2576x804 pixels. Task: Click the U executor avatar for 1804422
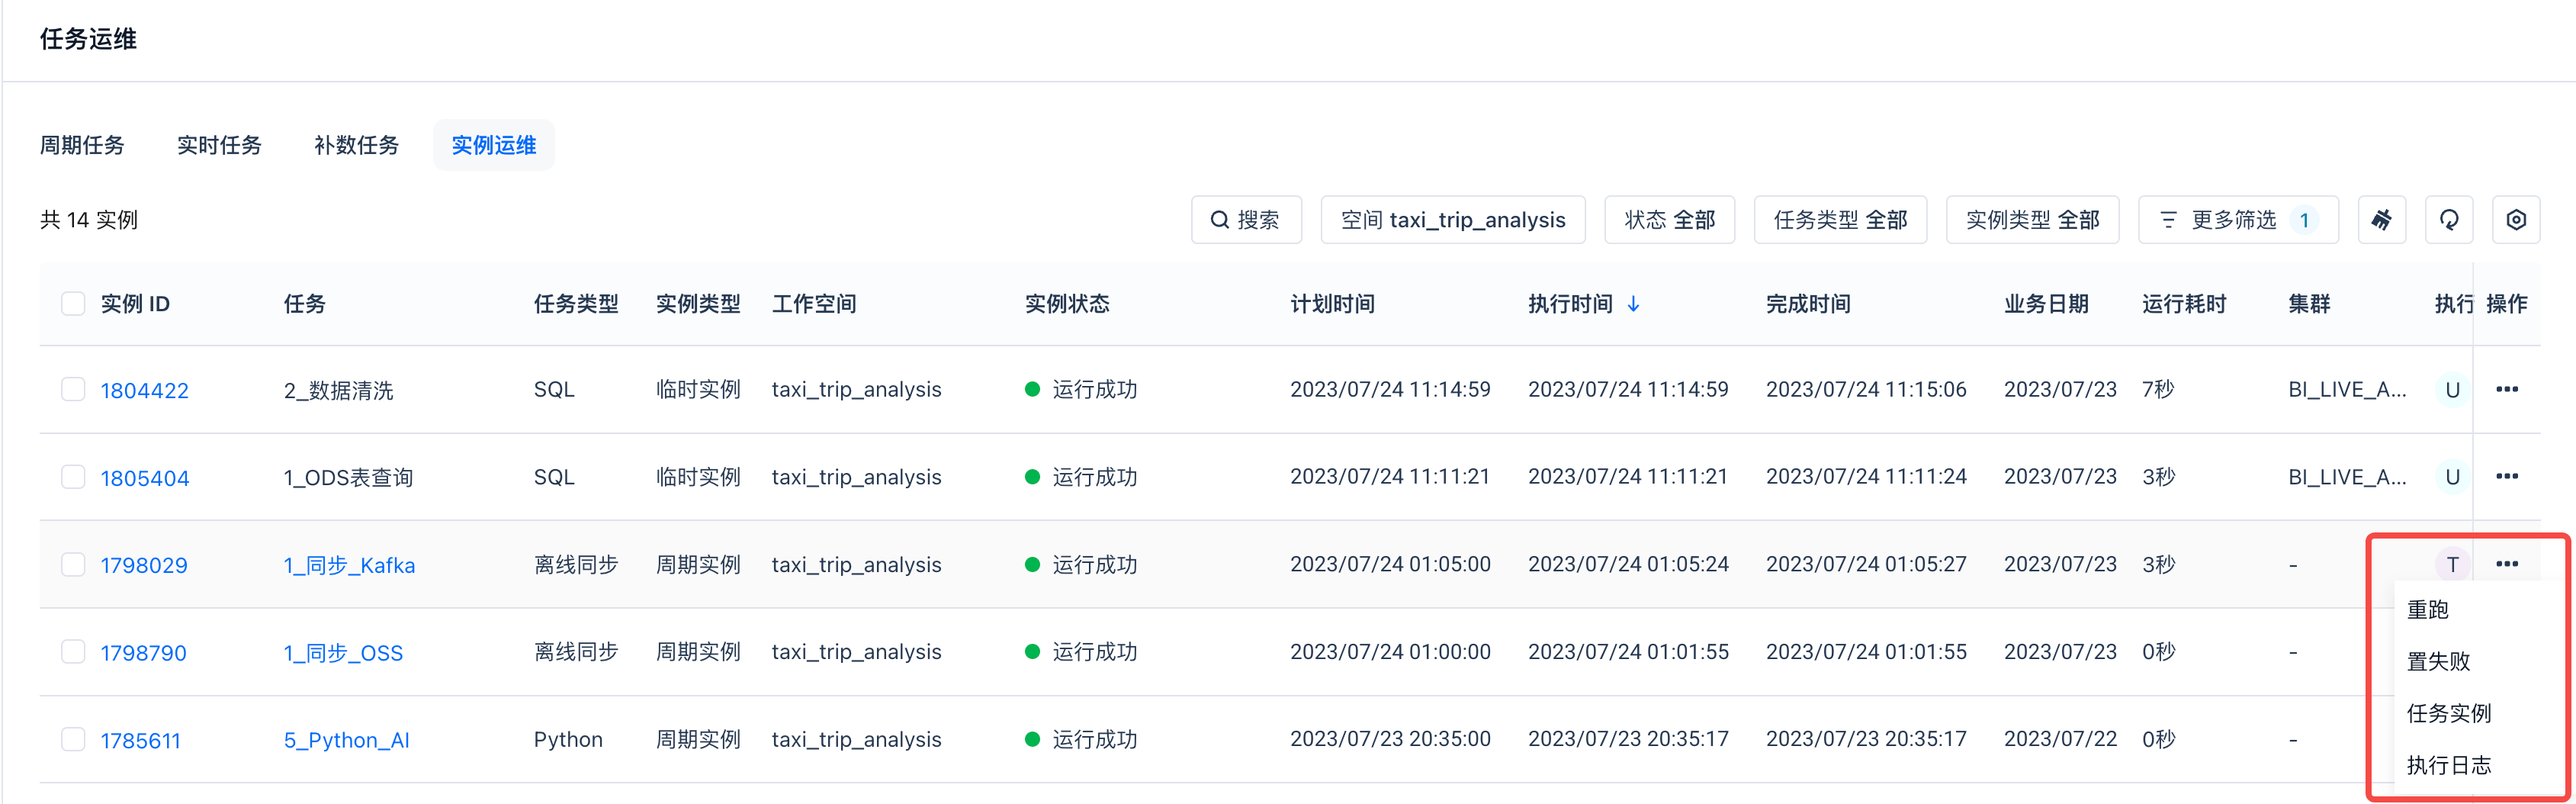pyautogui.click(x=2451, y=389)
